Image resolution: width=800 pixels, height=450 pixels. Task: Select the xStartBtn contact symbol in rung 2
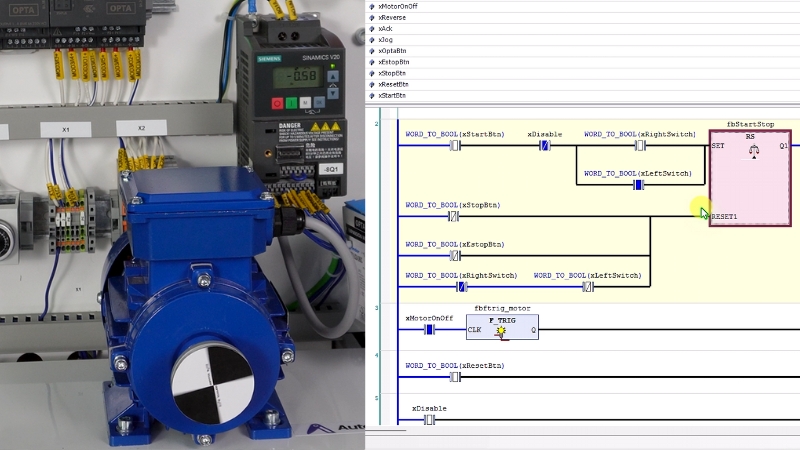coord(455,146)
